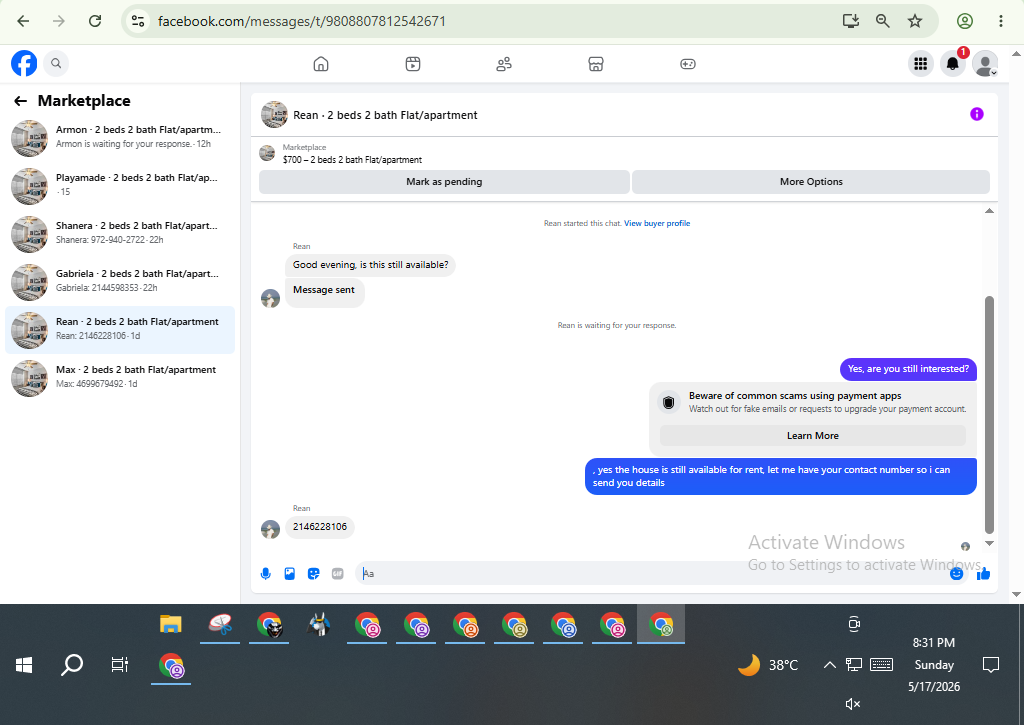Click Rean's avatar in chat header
The image size is (1024, 725).
click(x=274, y=114)
